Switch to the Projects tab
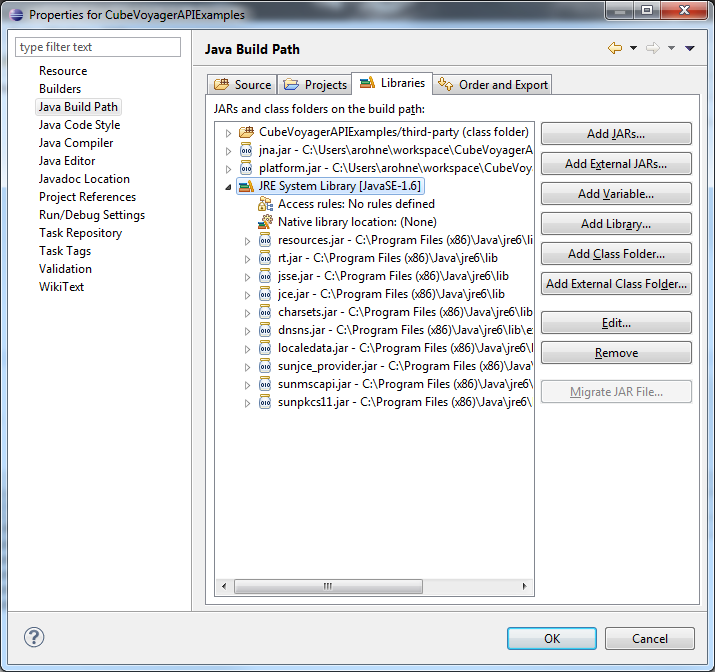 (x=315, y=85)
